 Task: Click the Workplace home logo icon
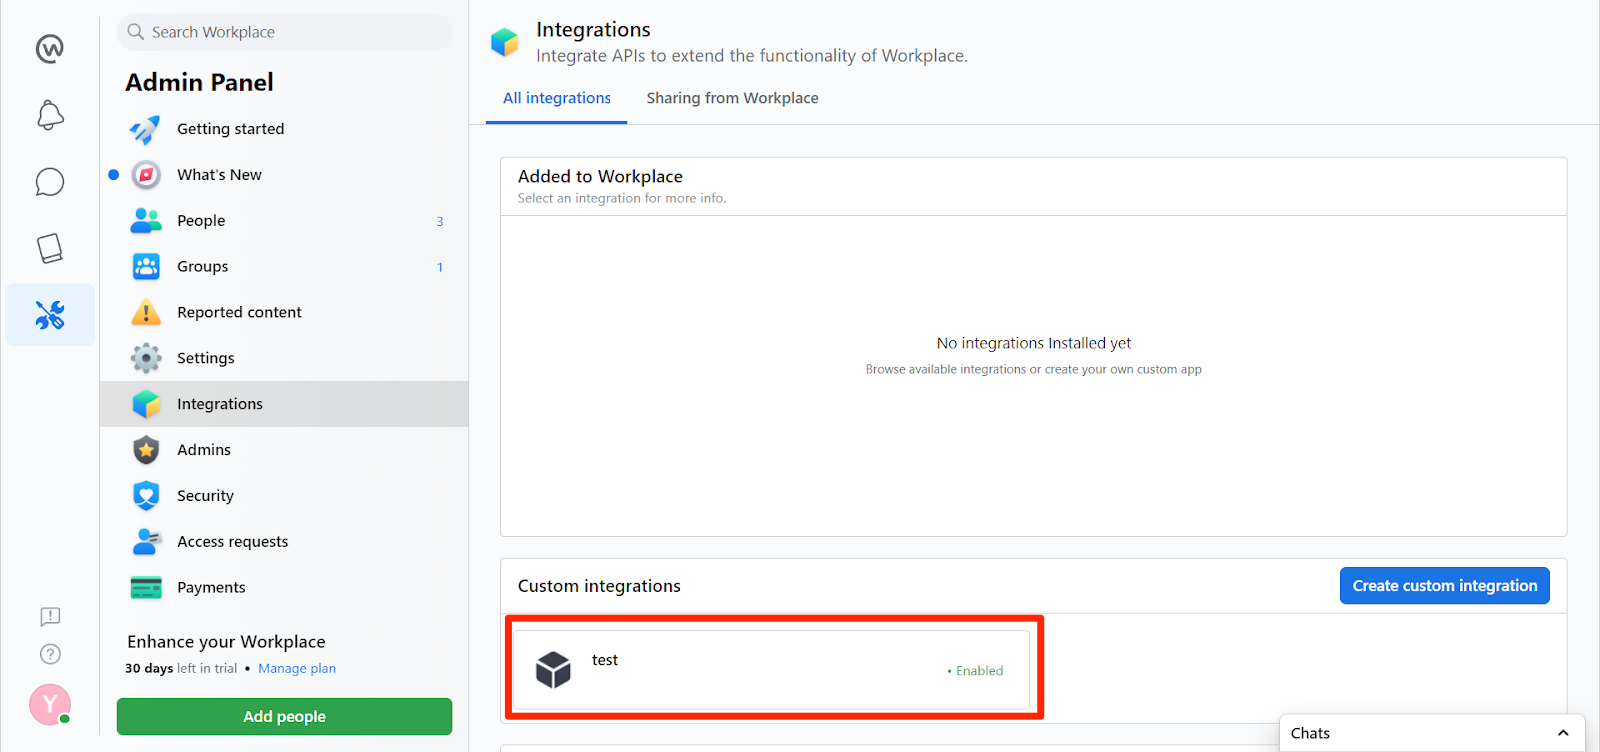point(49,48)
